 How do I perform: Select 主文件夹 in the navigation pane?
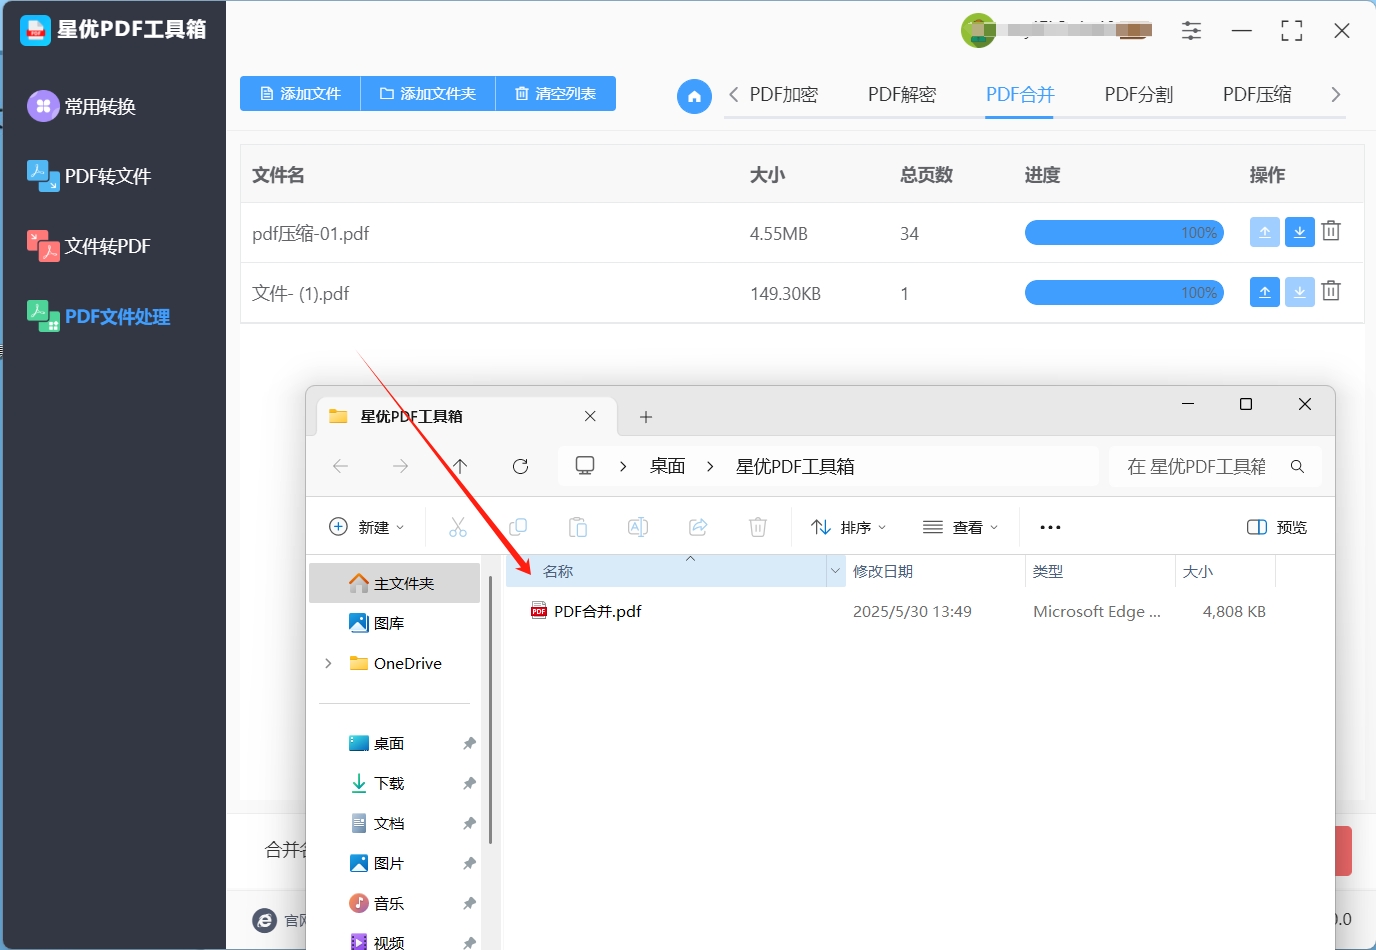[x=394, y=583]
